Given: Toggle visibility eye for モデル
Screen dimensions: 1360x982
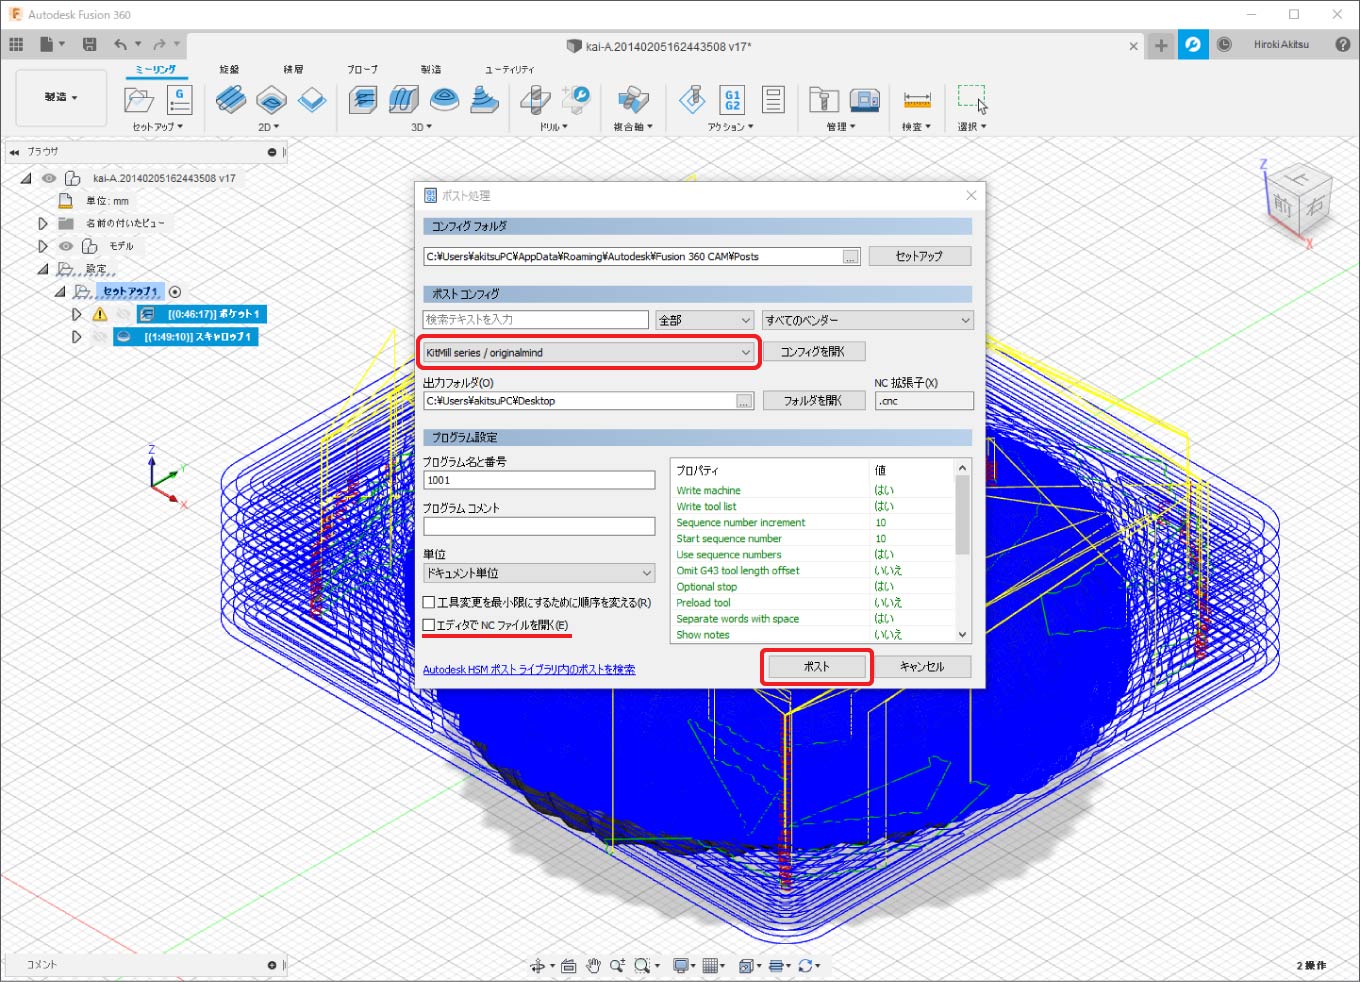Looking at the screenshot, I should [66, 246].
